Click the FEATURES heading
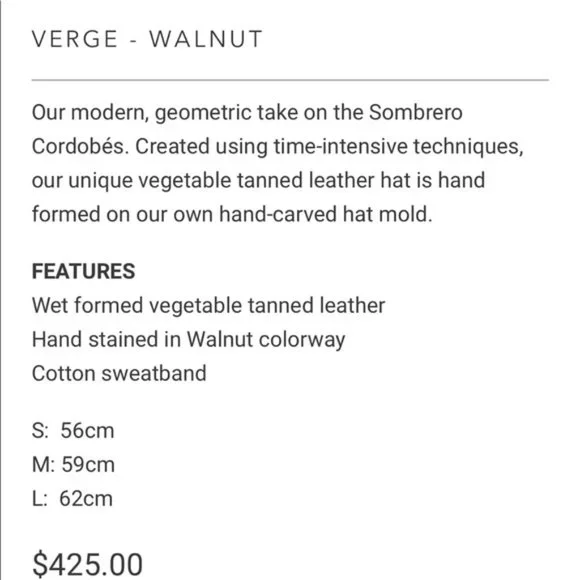Image resolution: width=580 pixels, height=580 pixels. (x=84, y=271)
